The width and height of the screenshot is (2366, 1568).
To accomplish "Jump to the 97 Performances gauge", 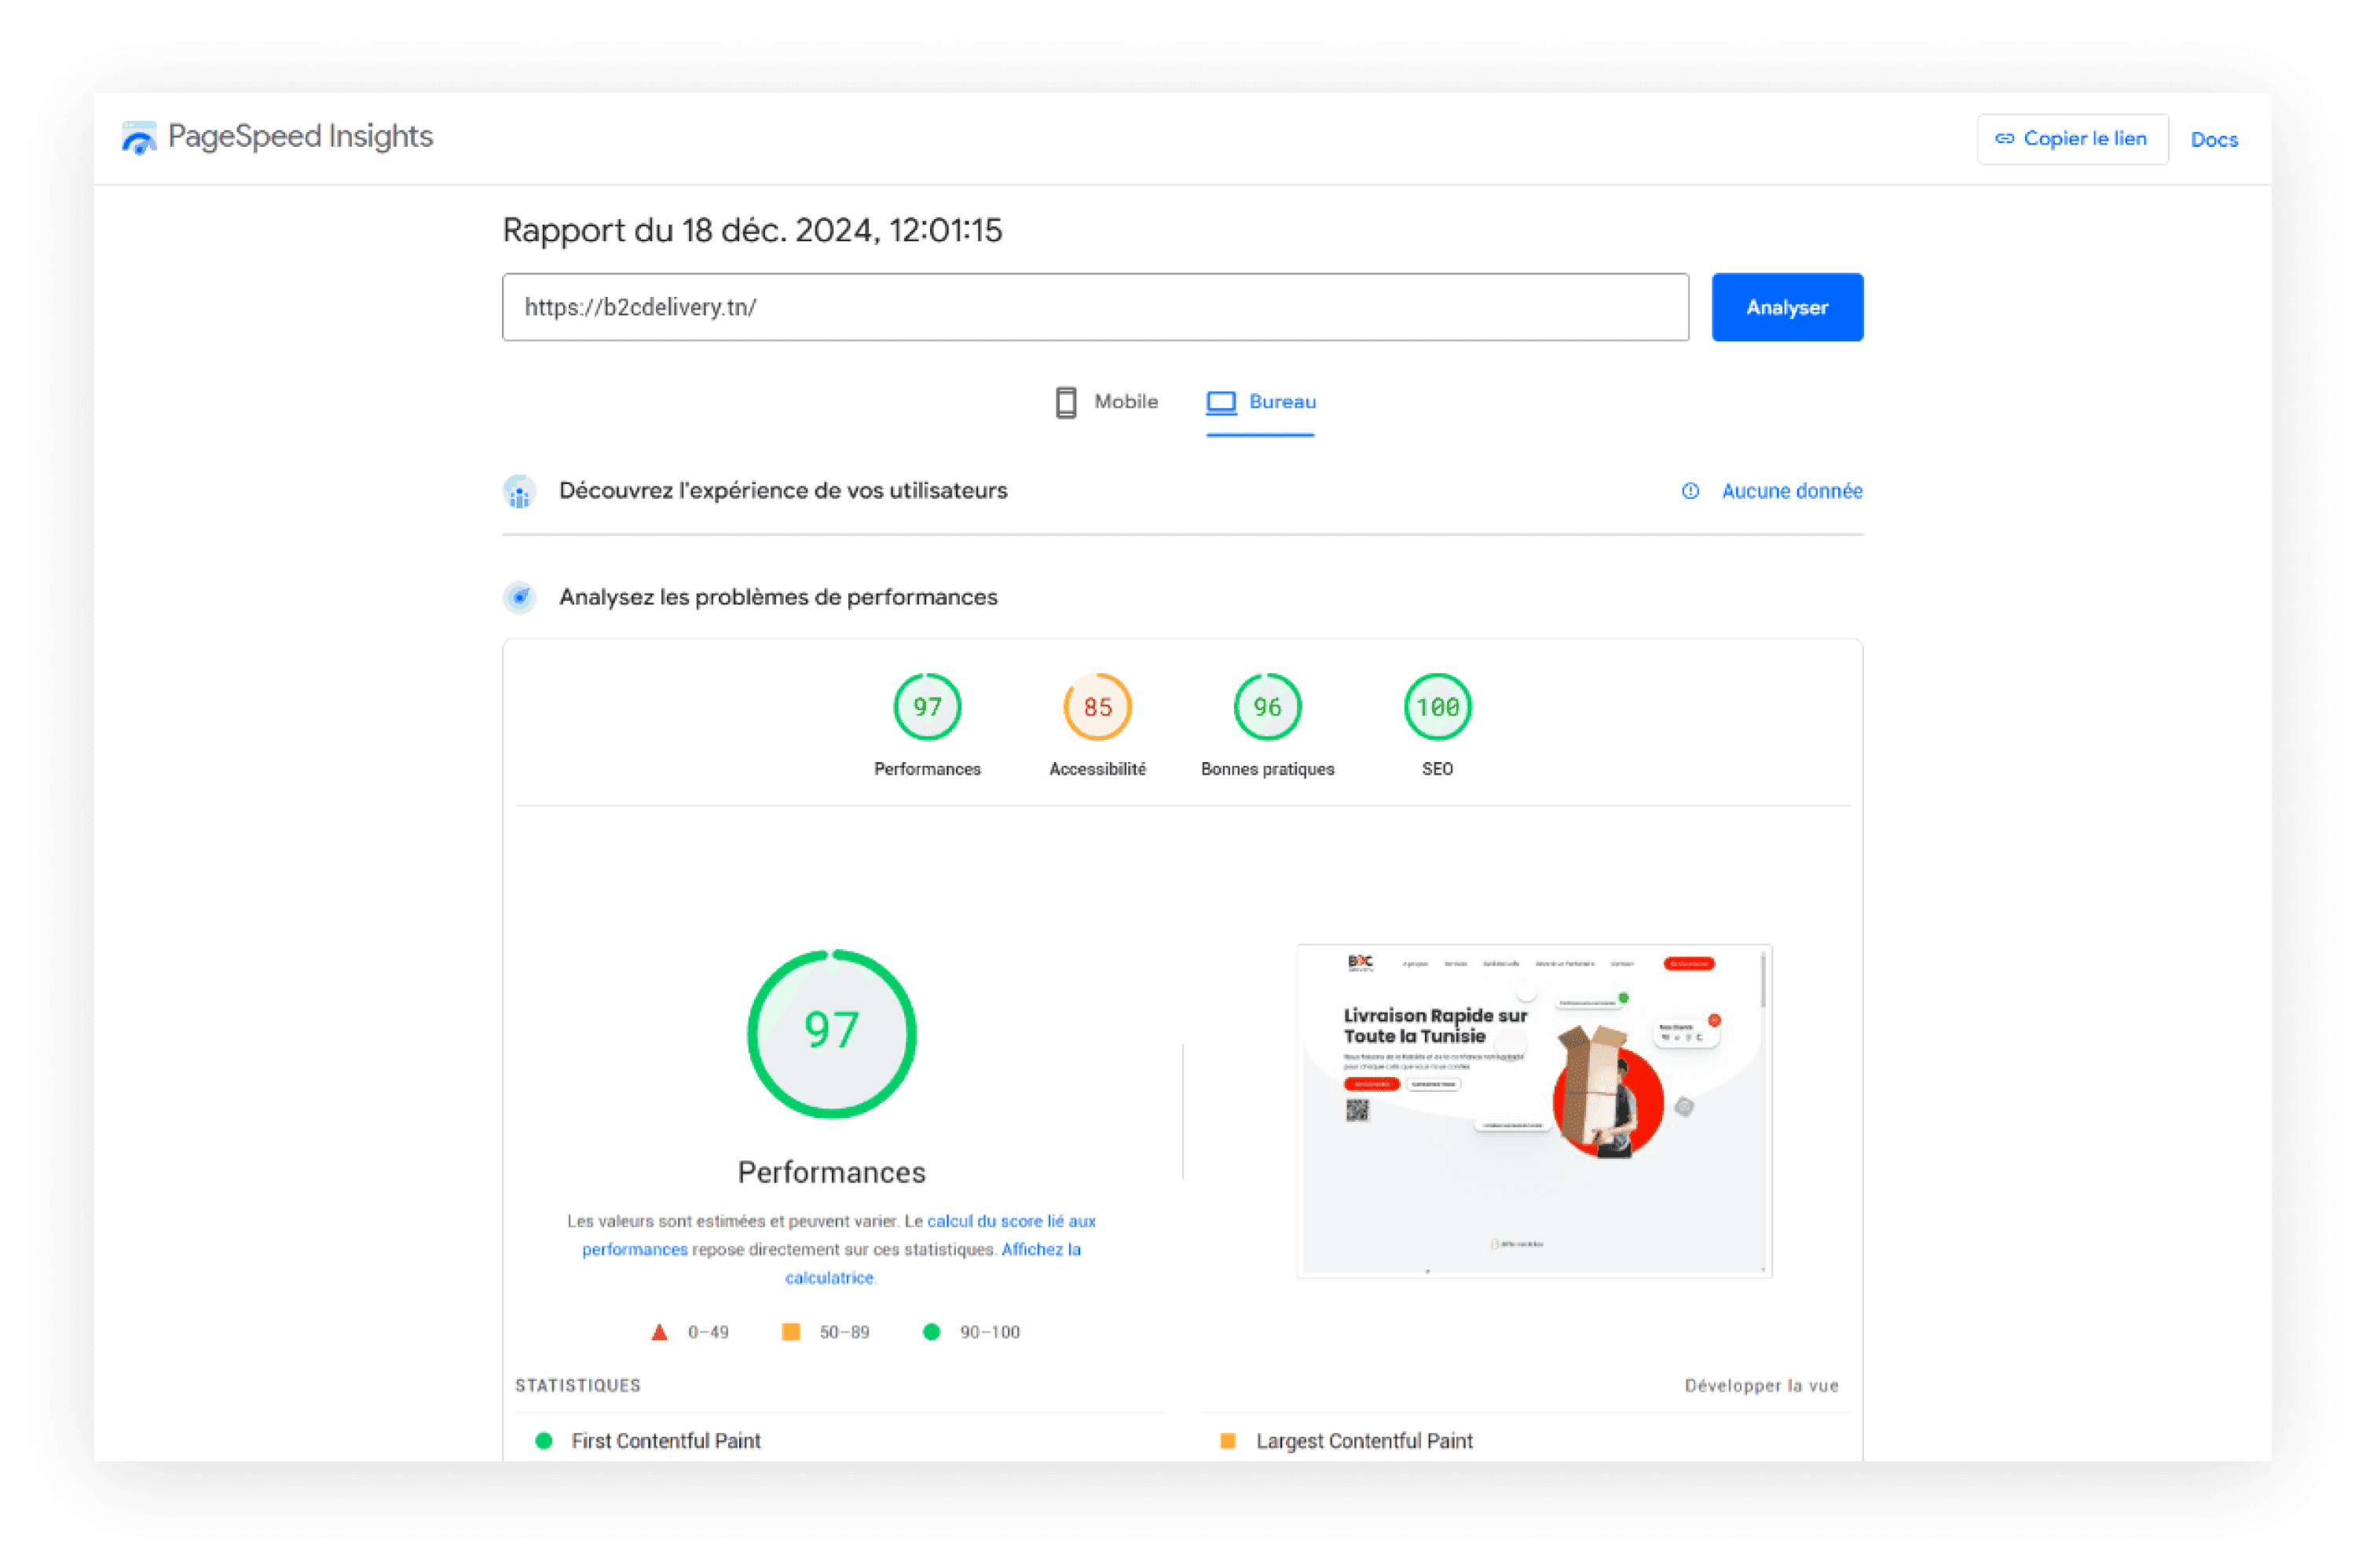I will [927, 707].
